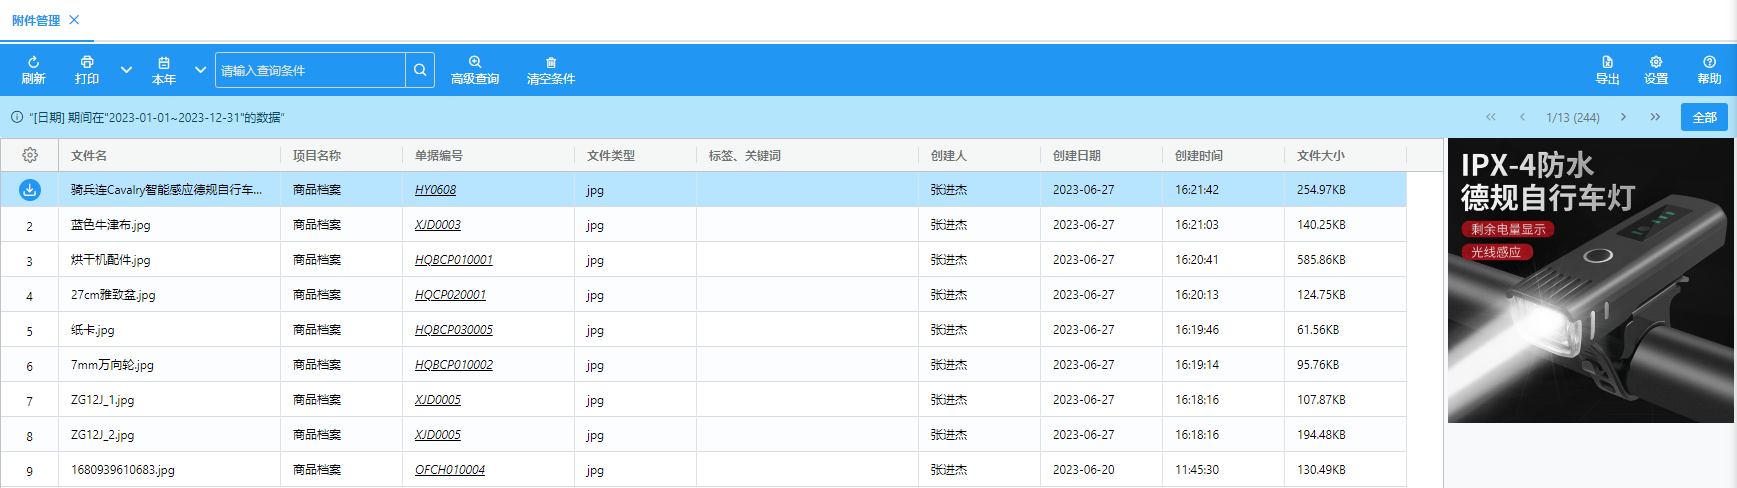The height and width of the screenshot is (488, 1737).
Task: Open the table column settings gear
Action: (x=30, y=155)
